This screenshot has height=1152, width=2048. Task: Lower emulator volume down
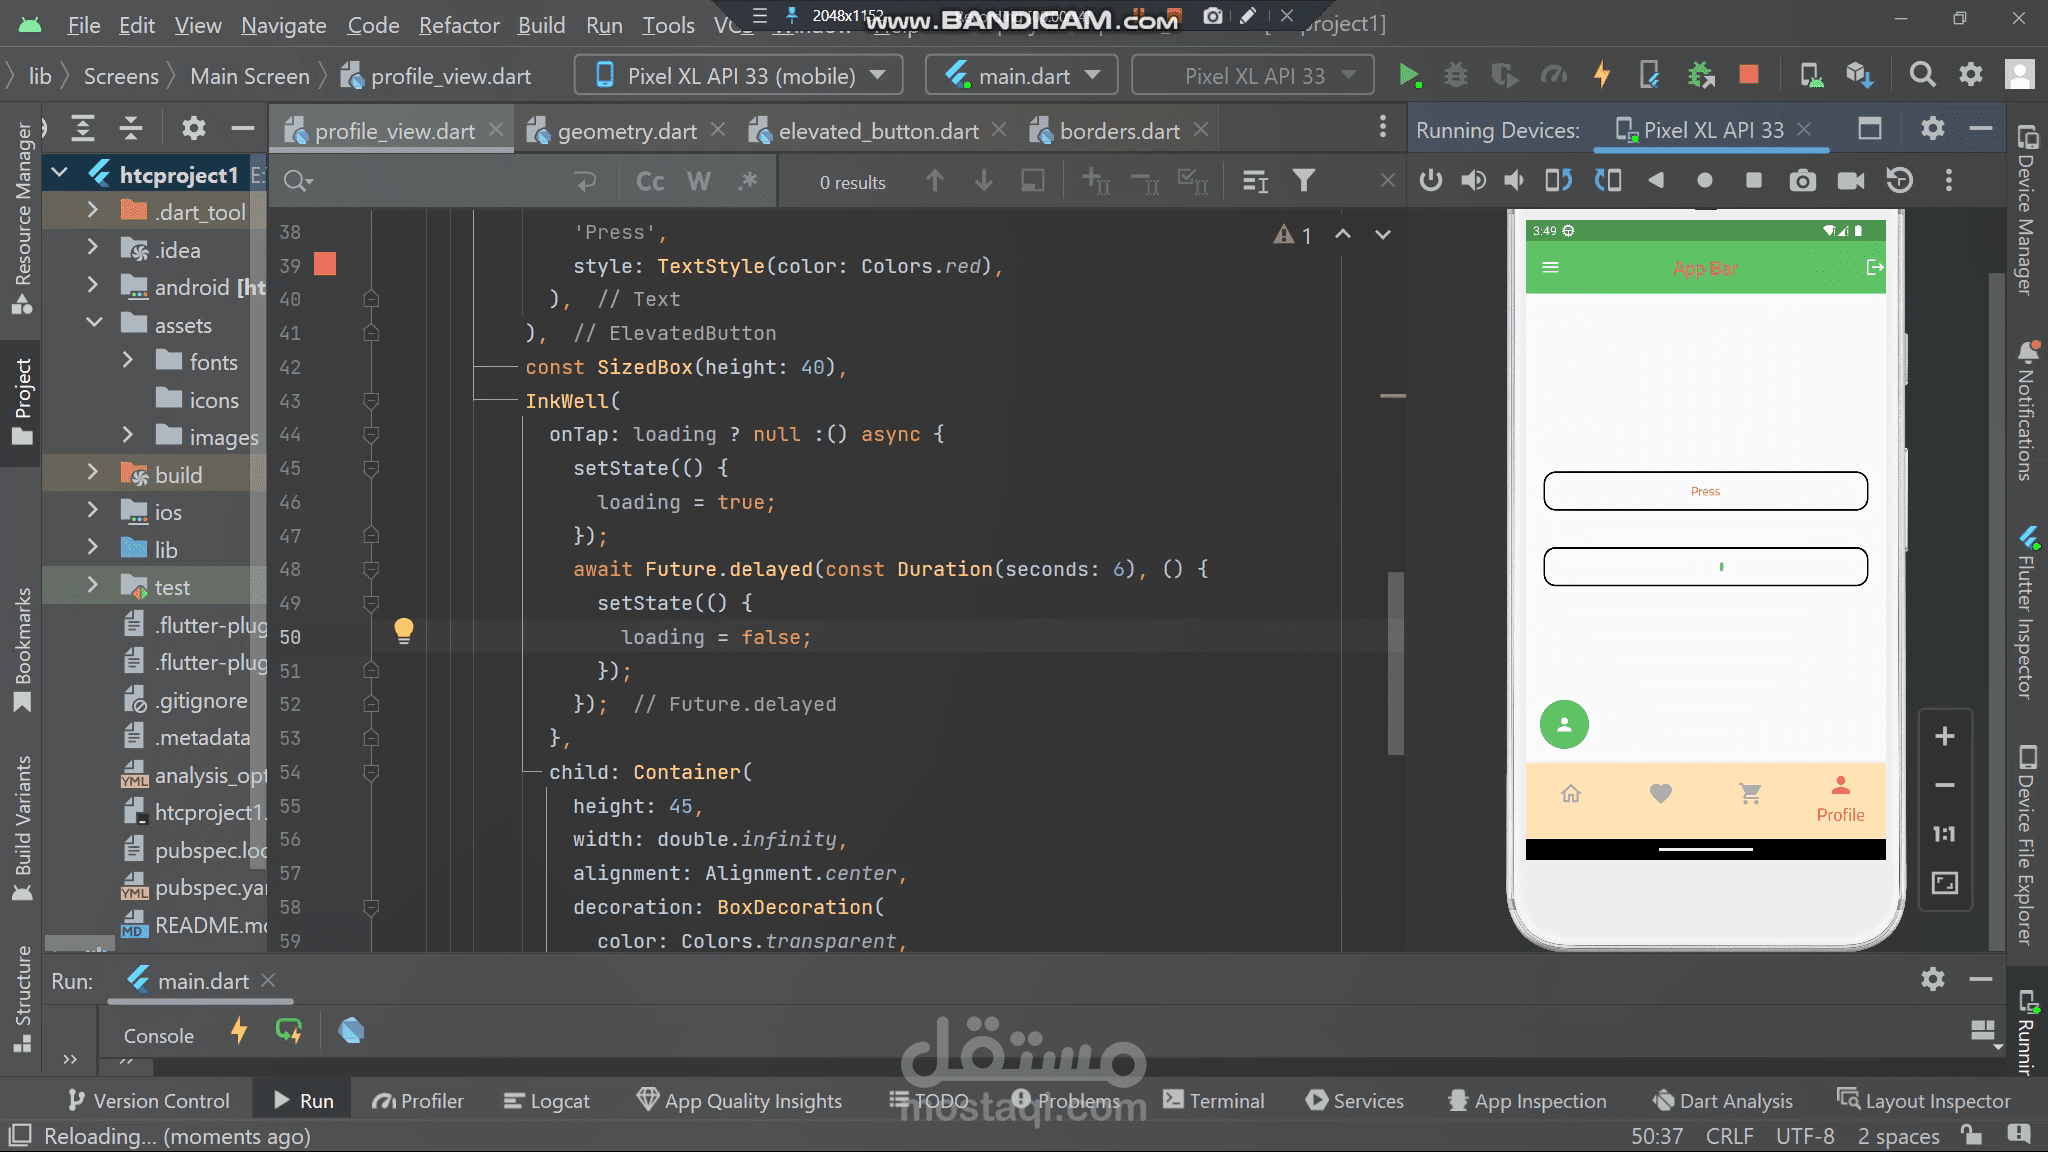(1515, 180)
